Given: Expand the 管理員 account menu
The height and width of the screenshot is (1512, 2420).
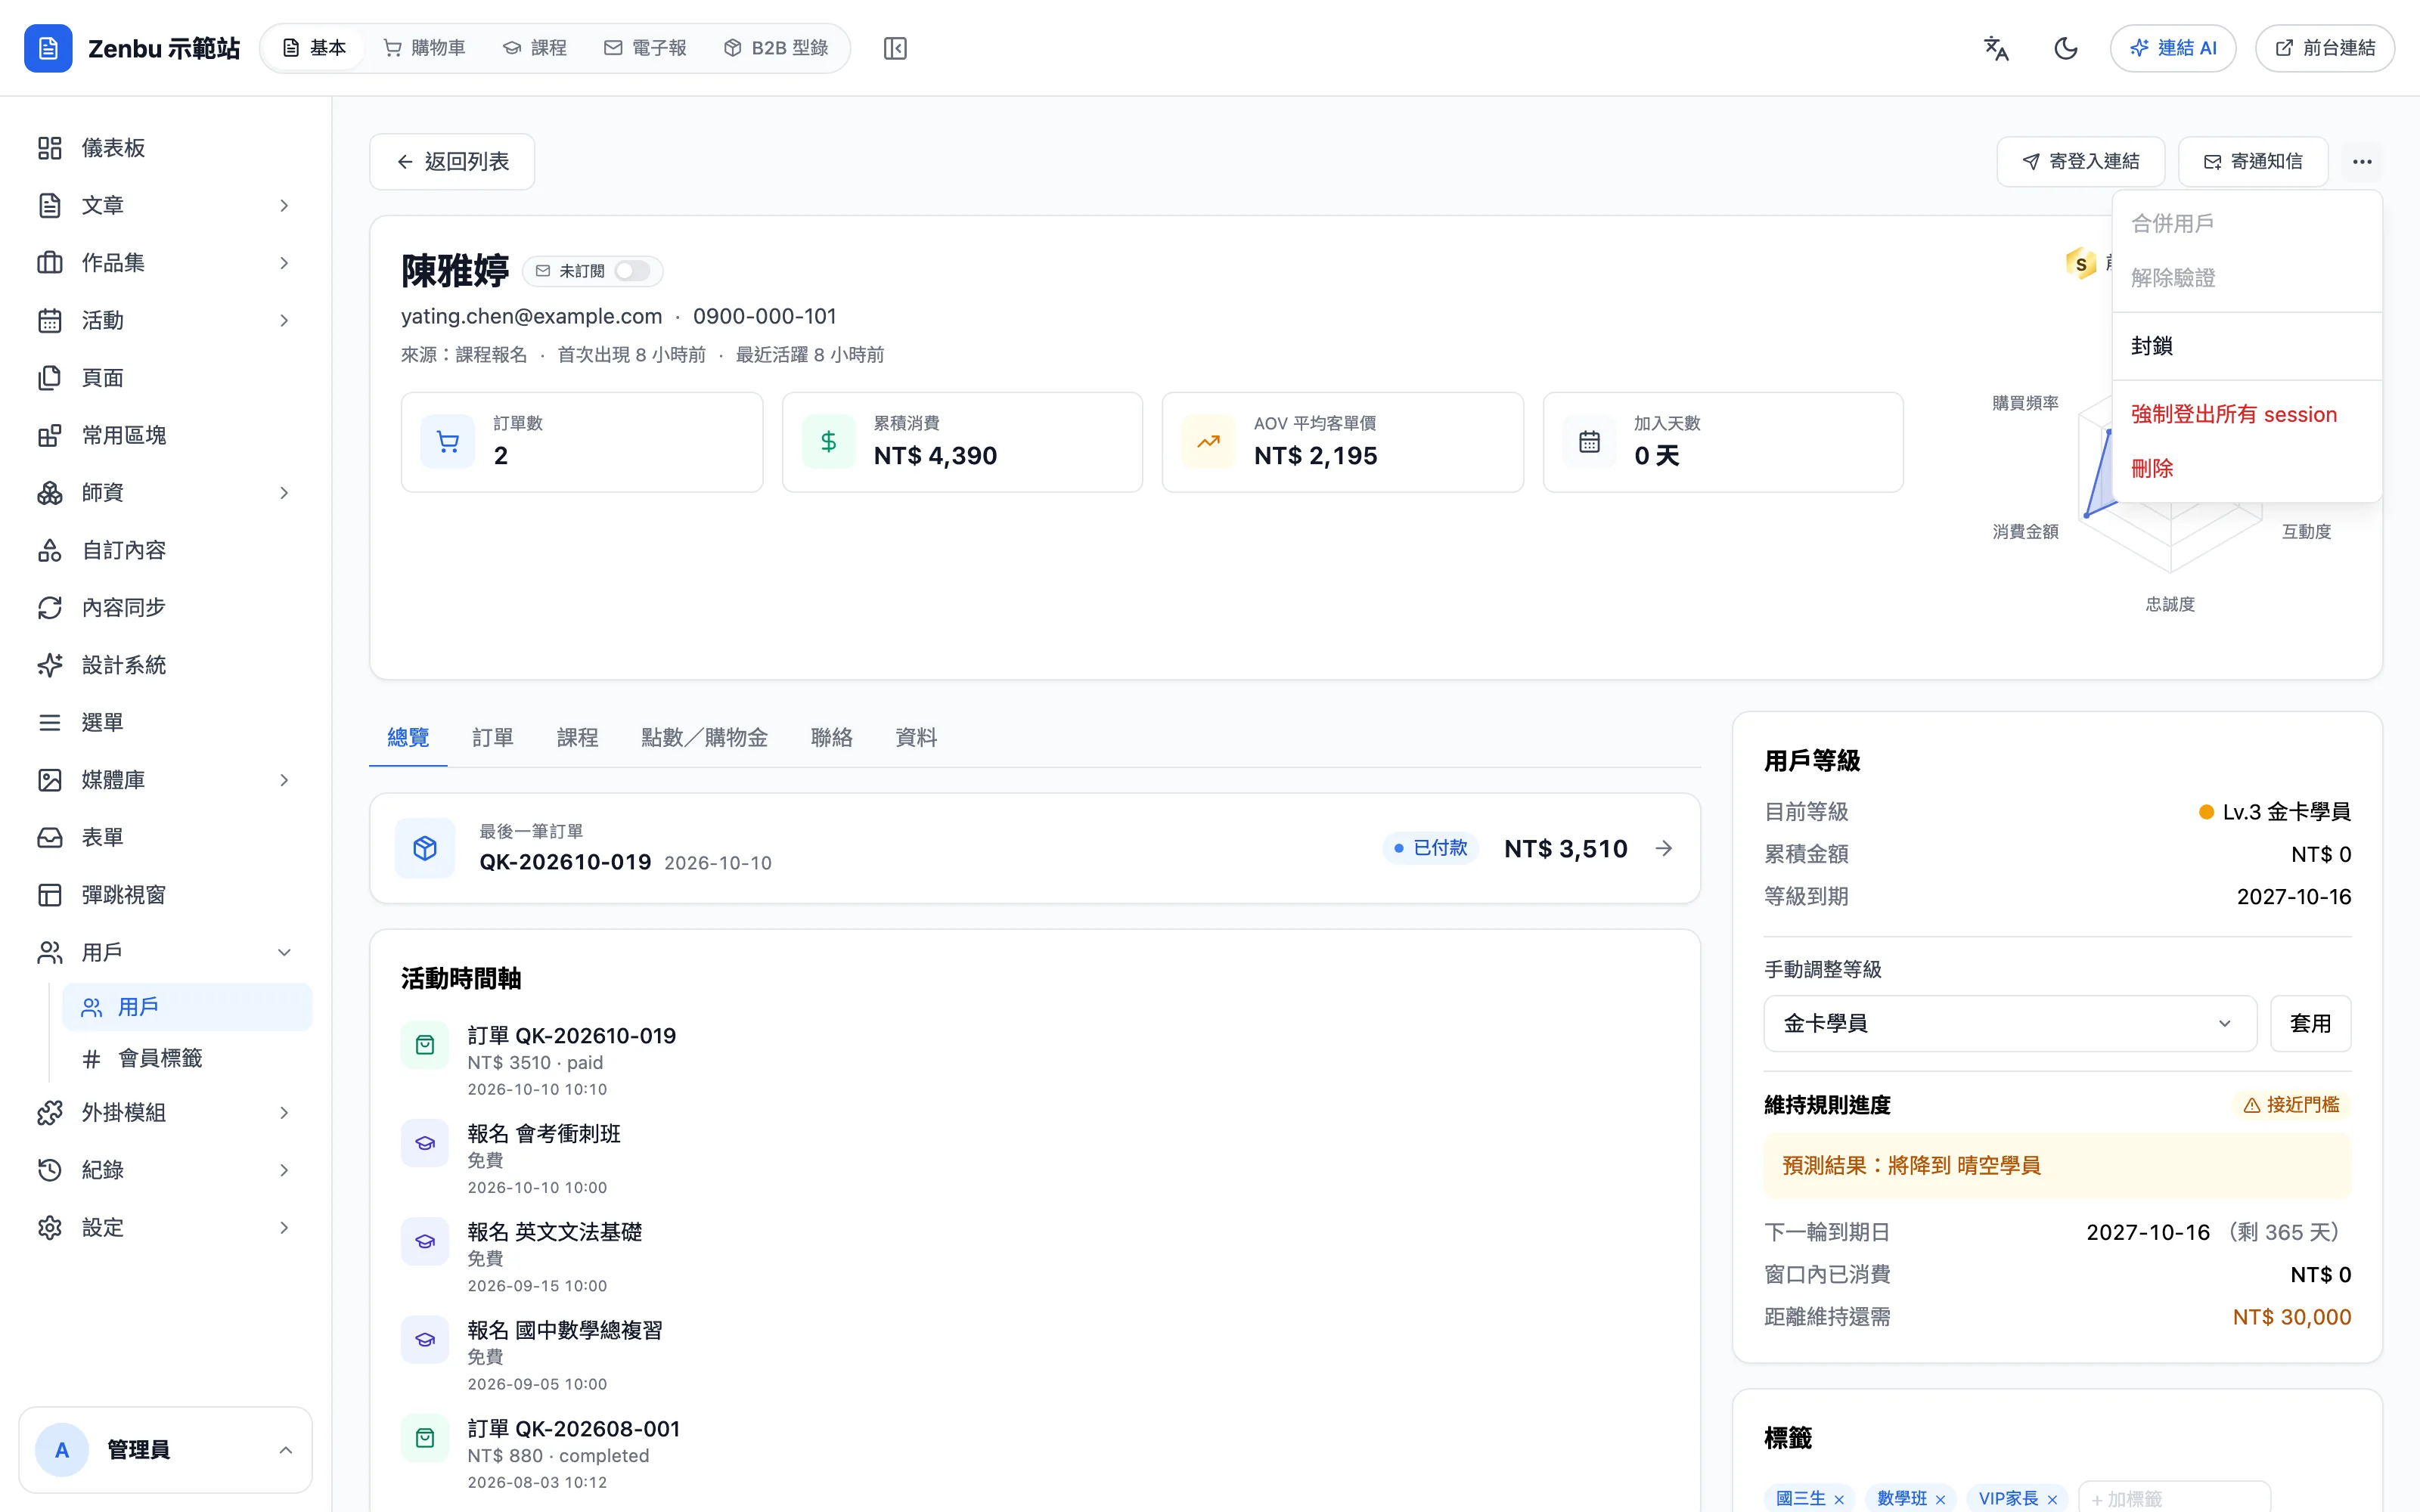Looking at the screenshot, I should (x=165, y=1450).
